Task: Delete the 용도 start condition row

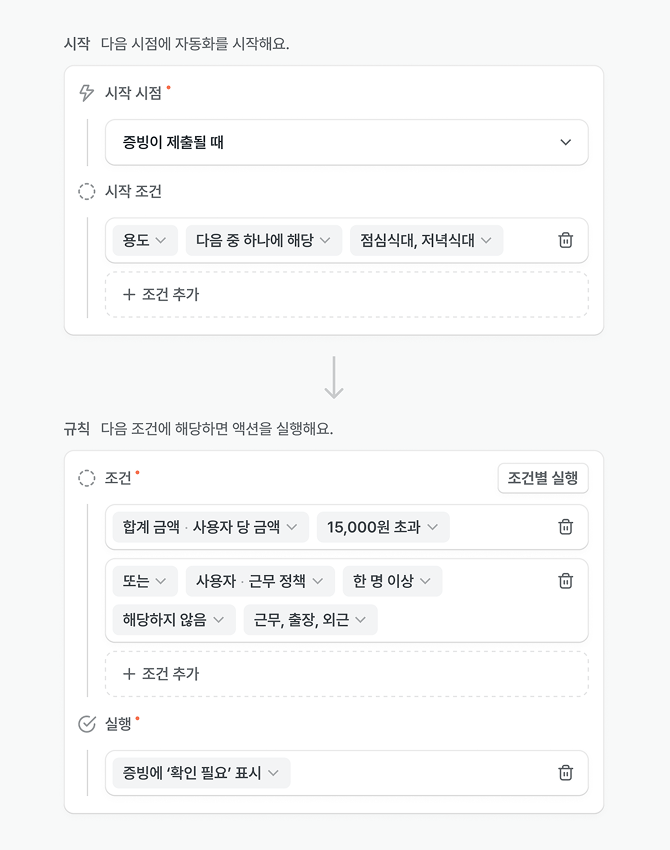Action: pyautogui.click(x=565, y=240)
